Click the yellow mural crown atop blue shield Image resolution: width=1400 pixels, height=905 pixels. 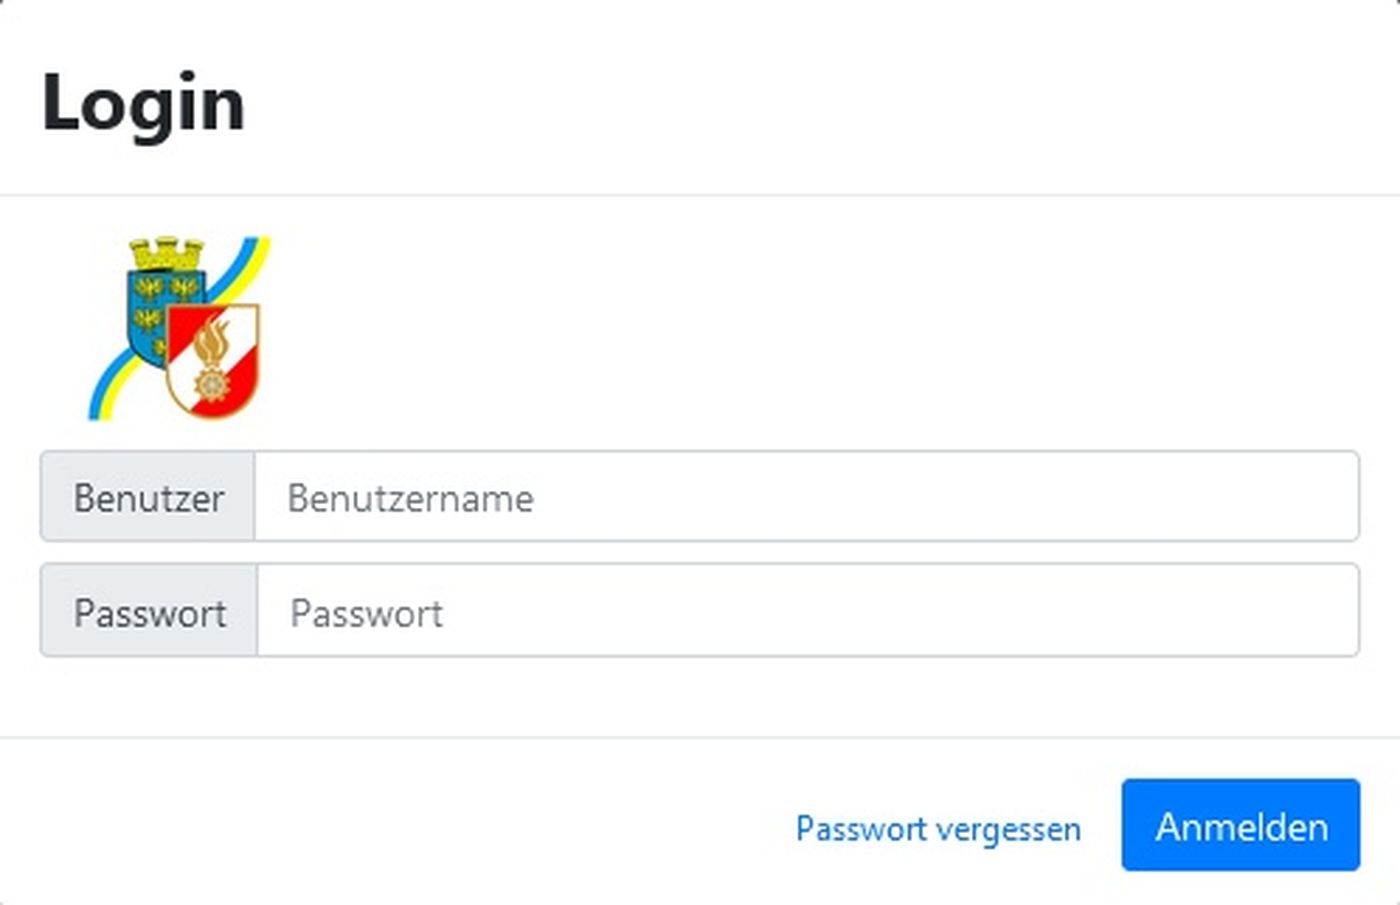click(167, 254)
